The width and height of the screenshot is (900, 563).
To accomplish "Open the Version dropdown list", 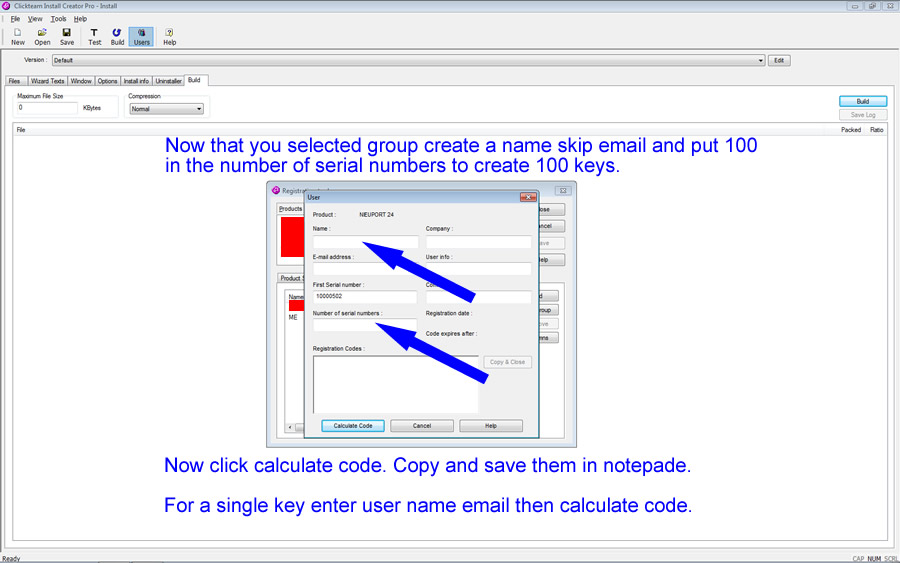I will coord(760,61).
